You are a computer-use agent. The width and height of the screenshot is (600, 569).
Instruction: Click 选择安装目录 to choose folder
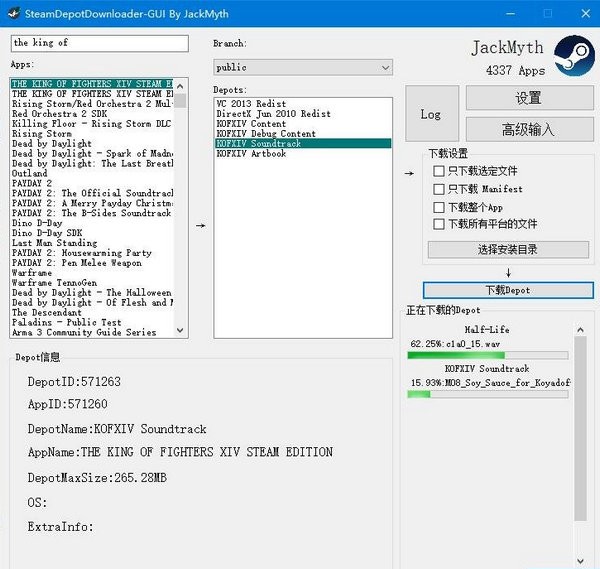tap(507, 249)
